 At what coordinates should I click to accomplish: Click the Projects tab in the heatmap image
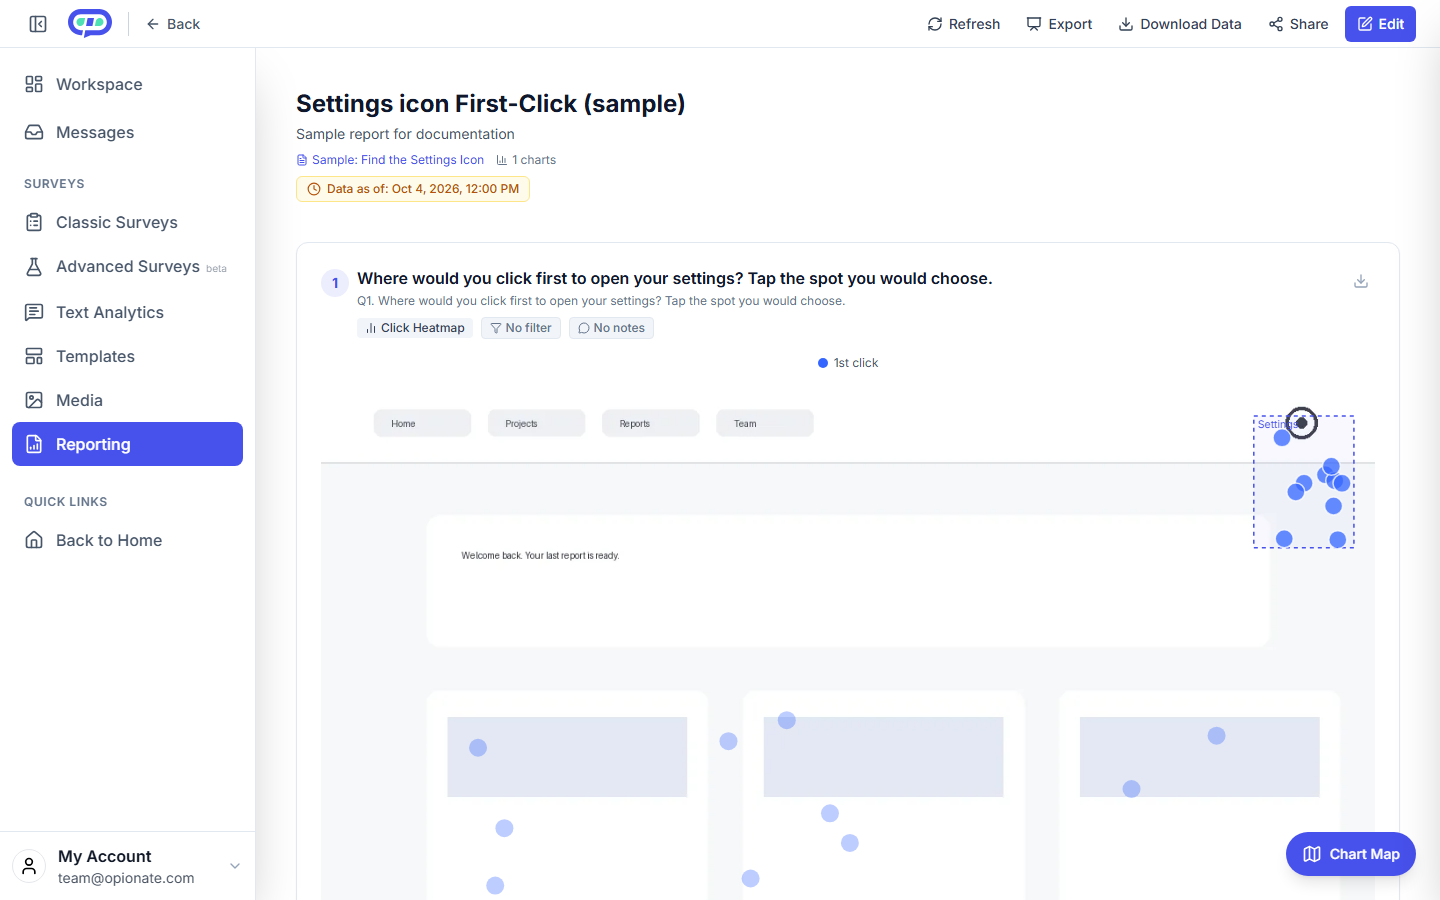pyautogui.click(x=536, y=423)
